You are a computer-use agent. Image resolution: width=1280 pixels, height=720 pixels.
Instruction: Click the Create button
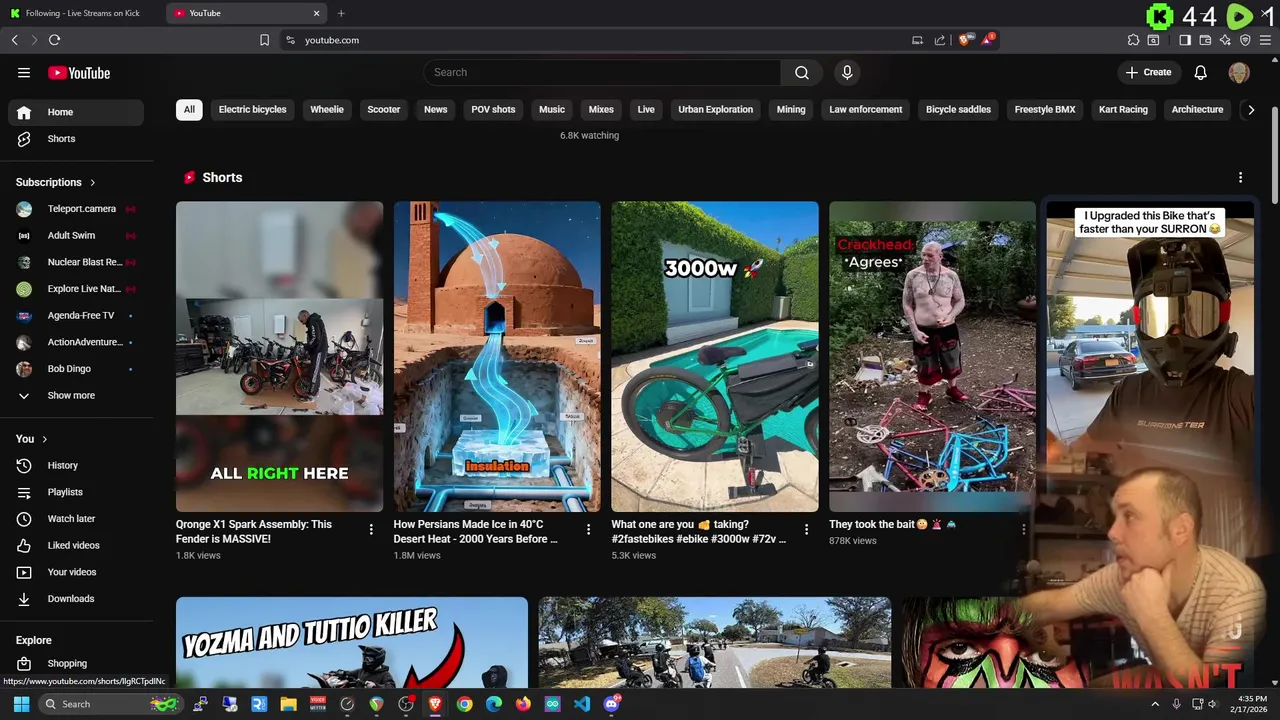pyautogui.click(x=1148, y=72)
